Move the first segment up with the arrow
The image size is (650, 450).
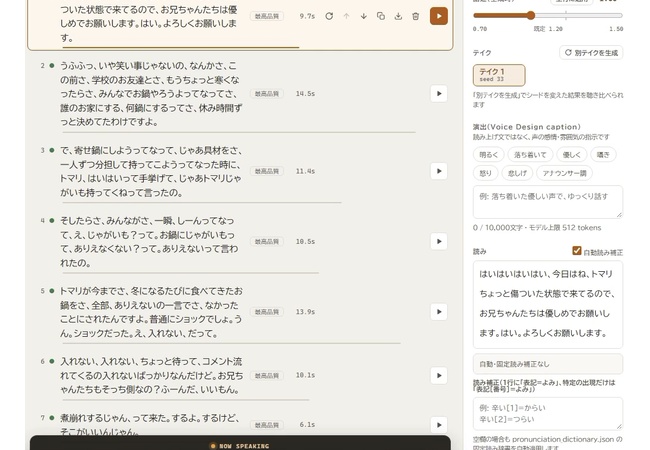click(x=347, y=16)
